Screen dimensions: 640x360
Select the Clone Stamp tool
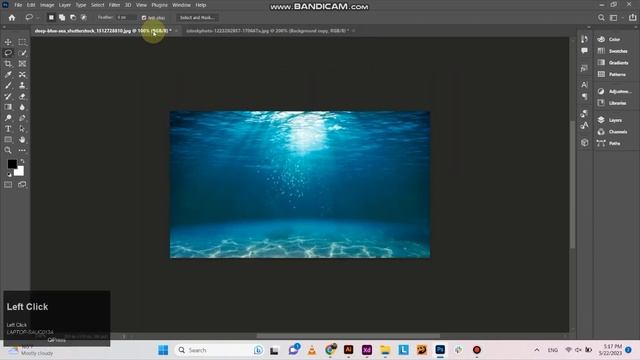point(22,85)
